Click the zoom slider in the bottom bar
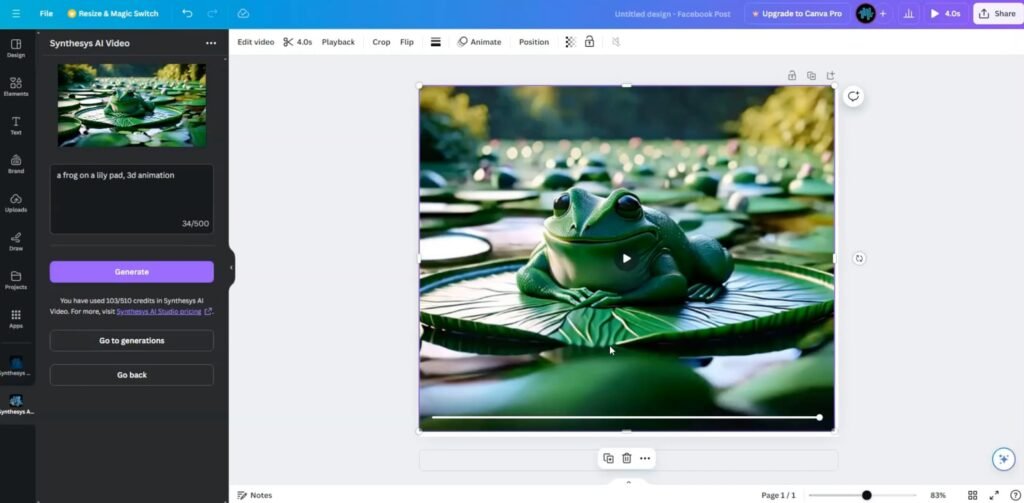The height and width of the screenshot is (503, 1024). click(x=866, y=495)
